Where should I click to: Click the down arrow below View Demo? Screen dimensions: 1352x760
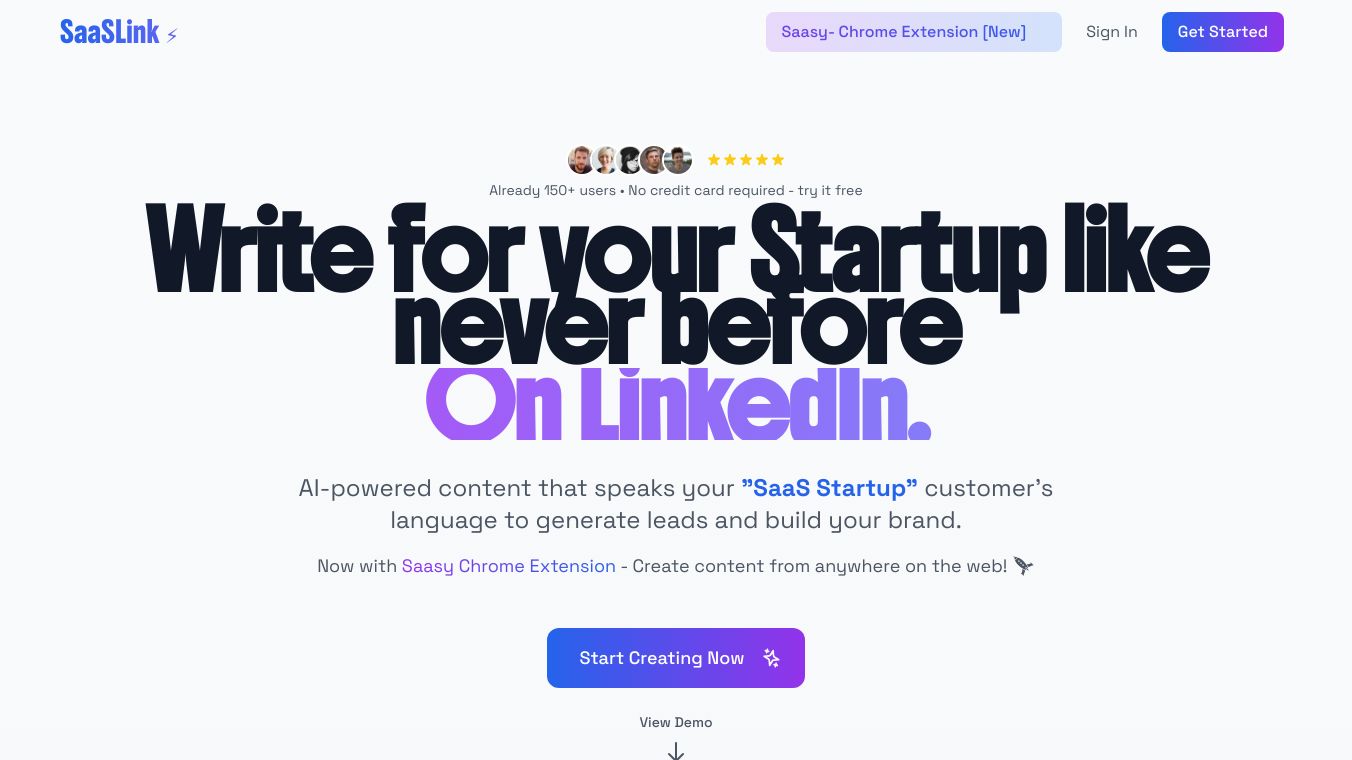(x=676, y=750)
